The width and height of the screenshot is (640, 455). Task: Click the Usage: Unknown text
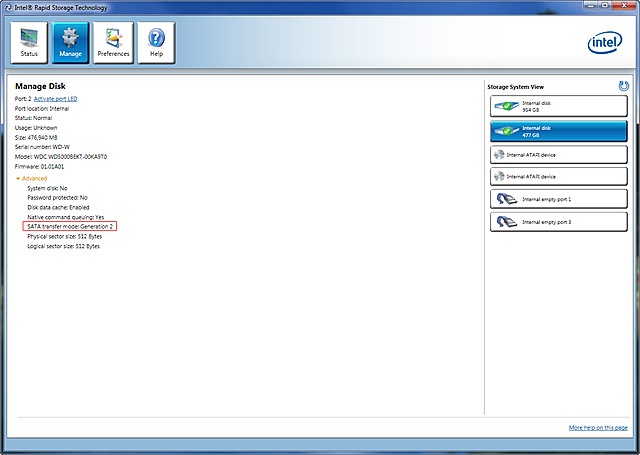[36, 128]
